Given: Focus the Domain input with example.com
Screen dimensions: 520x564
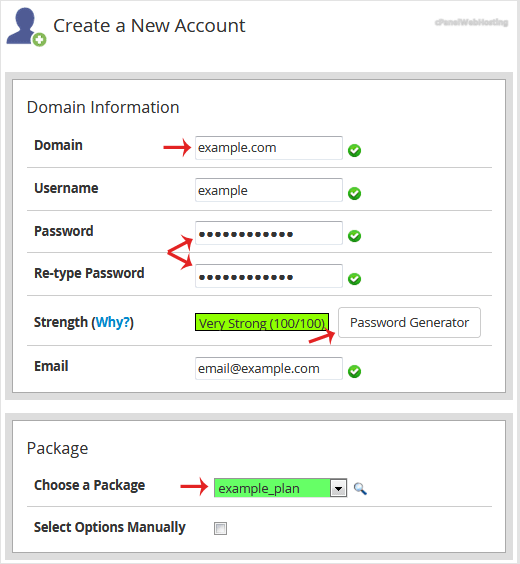Looking at the screenshot, I should pos(269,148).
